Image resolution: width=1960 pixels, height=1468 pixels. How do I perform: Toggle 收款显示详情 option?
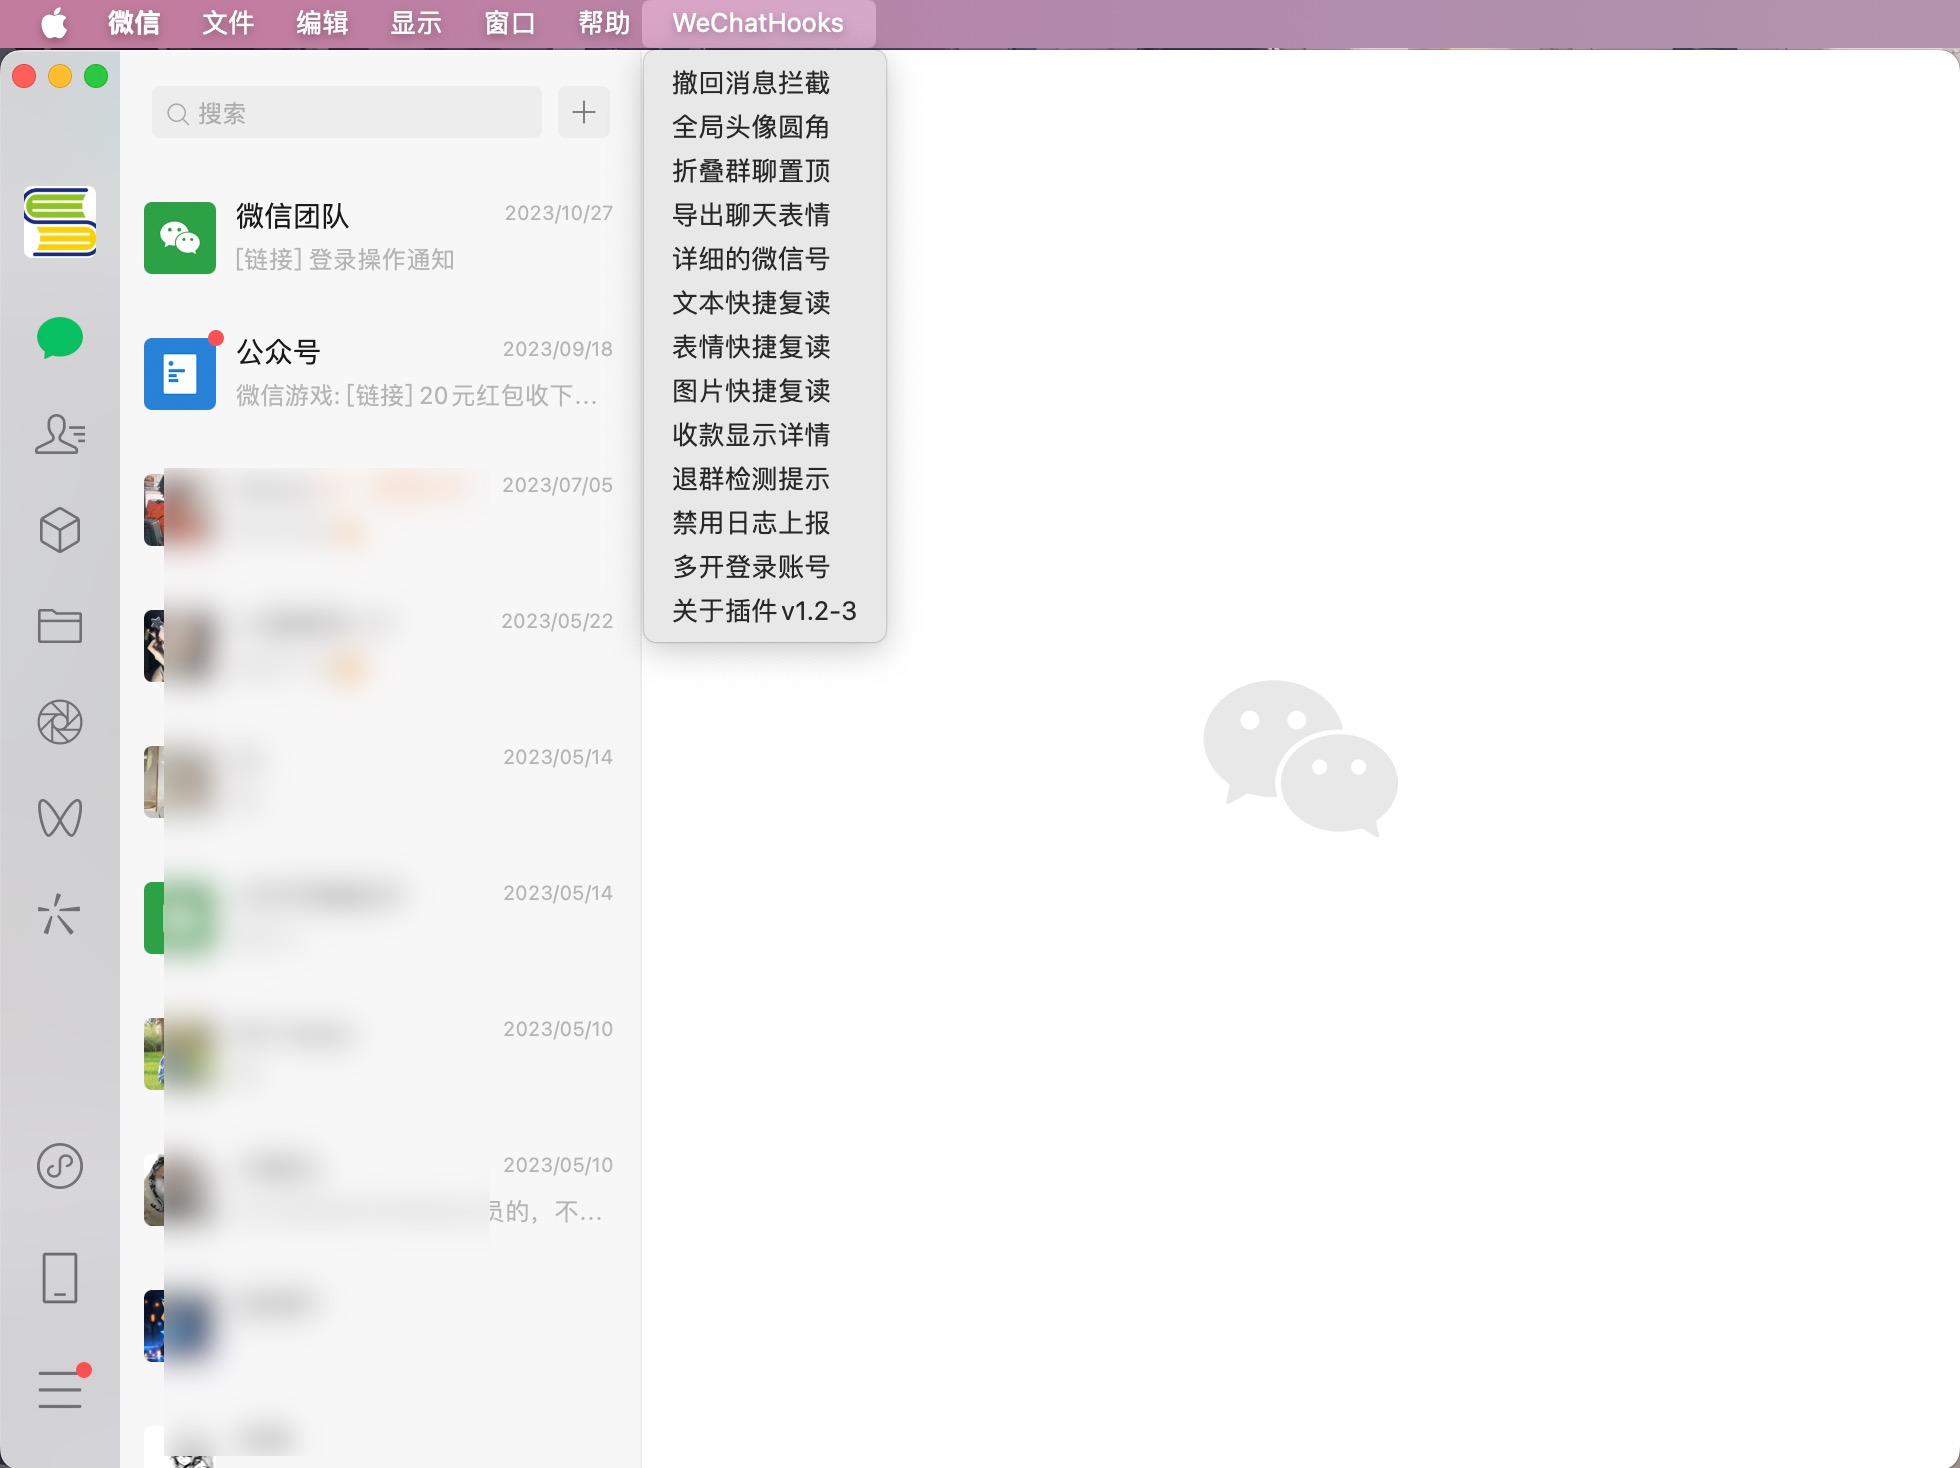coord(765,435)
